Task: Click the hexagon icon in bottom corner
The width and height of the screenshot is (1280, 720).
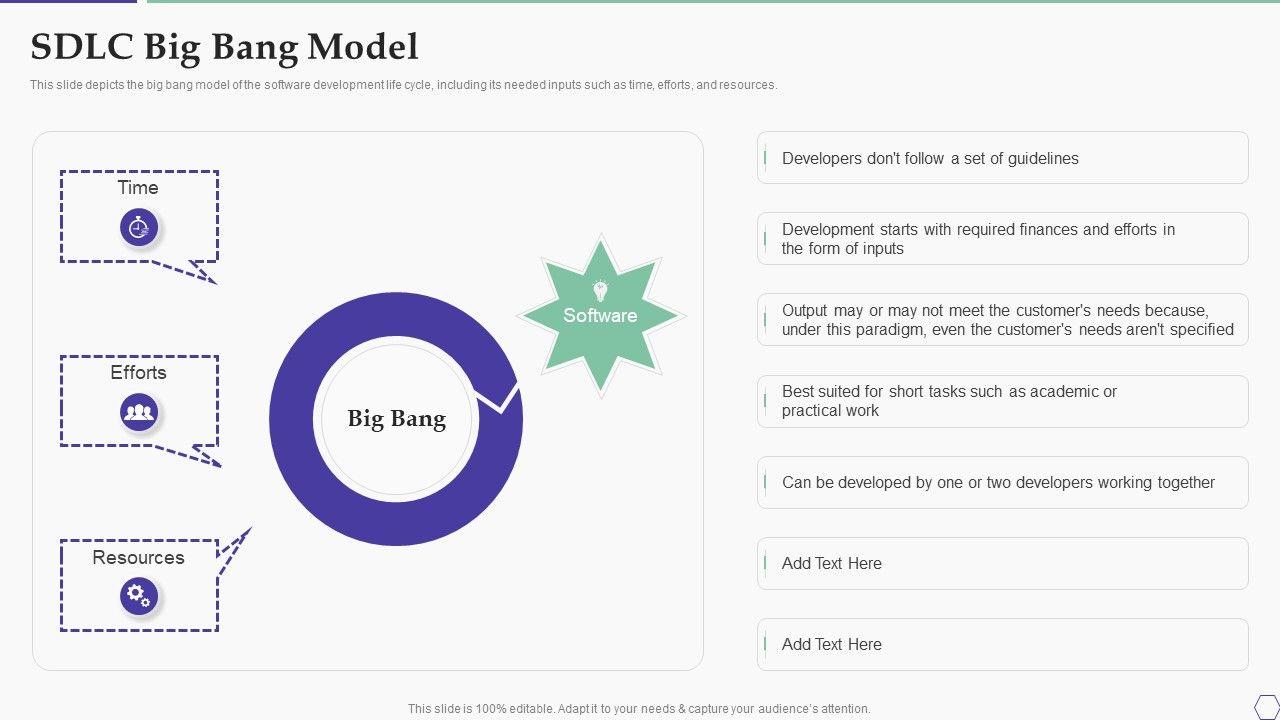Action: pyautogui.click(x=1266, y=706)
